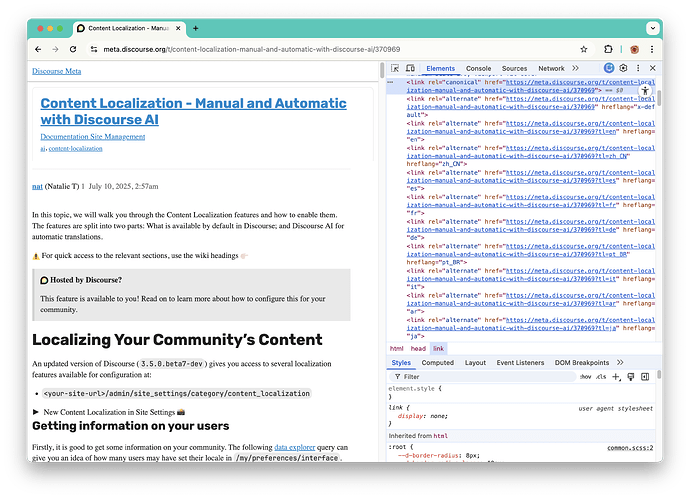Open the Discourse Meta link

pos(56,71)
